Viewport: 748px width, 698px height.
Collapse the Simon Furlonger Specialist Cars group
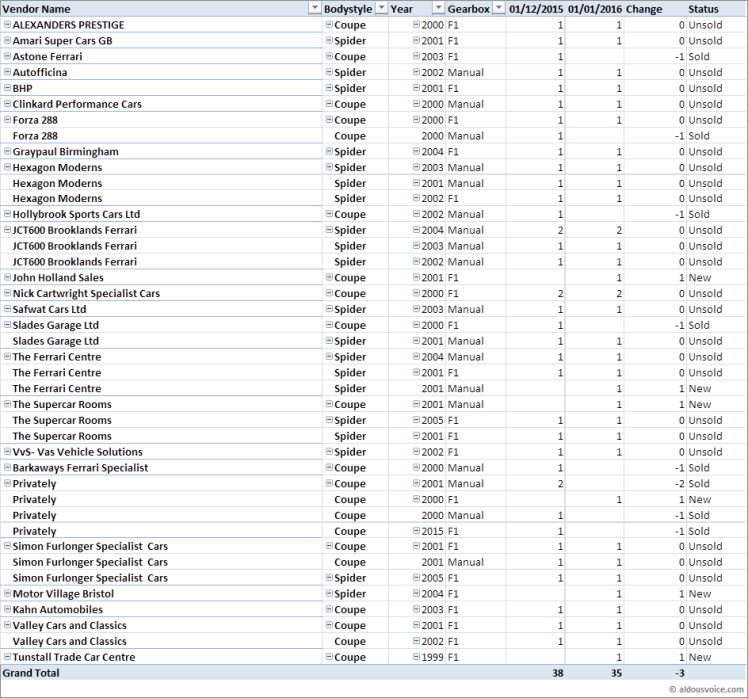tap(7, 546)
